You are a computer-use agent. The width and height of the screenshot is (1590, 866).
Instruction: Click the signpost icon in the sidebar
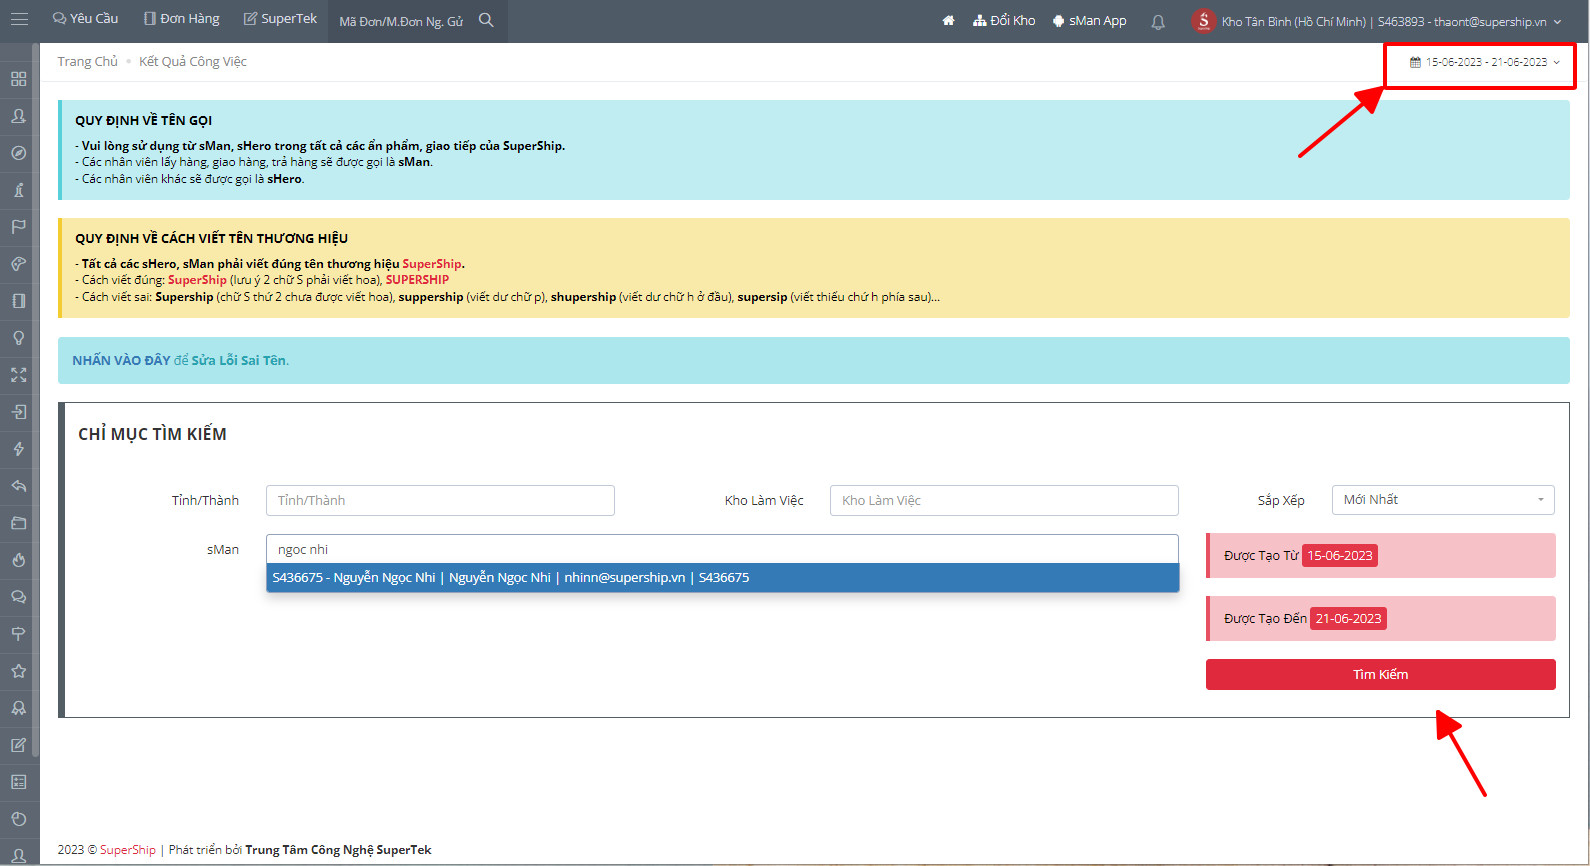(18, 634)
